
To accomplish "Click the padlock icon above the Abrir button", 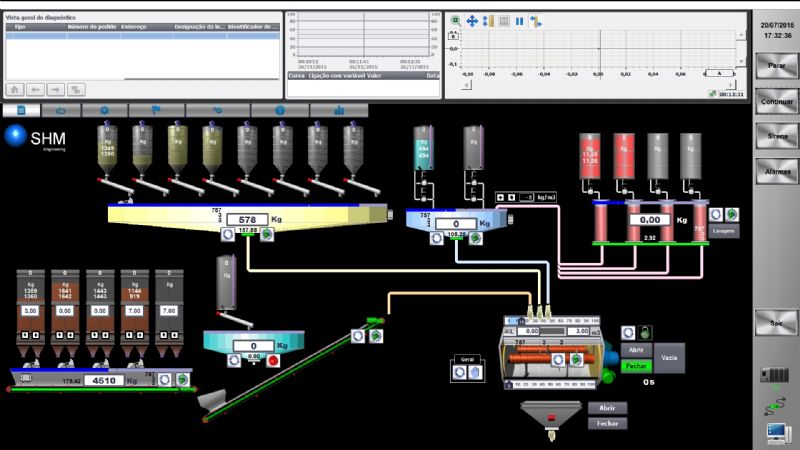I will [x=644, y=331].
